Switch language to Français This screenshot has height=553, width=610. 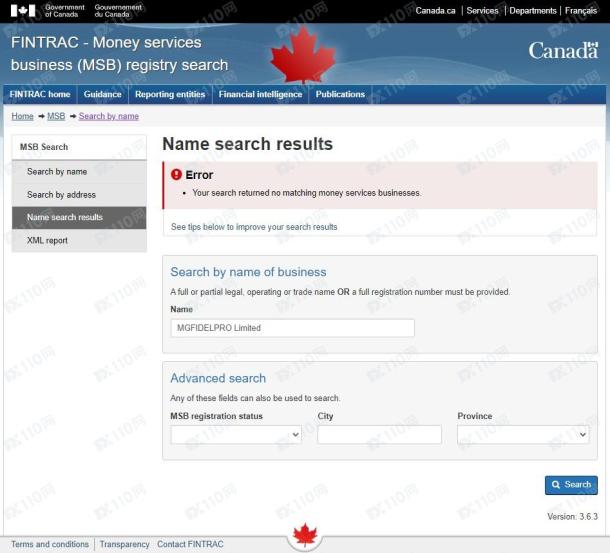581,11
